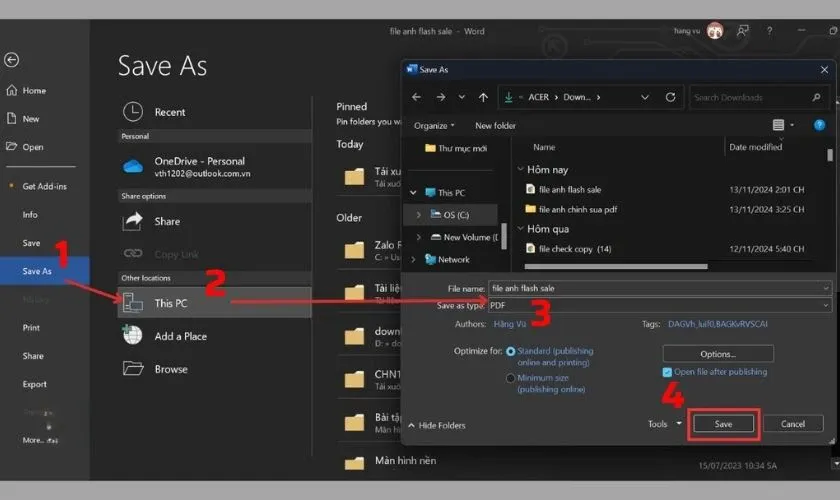Click the vertical scrollbar of file list
The width and height of the screenshot is (840, 500).
830,155
